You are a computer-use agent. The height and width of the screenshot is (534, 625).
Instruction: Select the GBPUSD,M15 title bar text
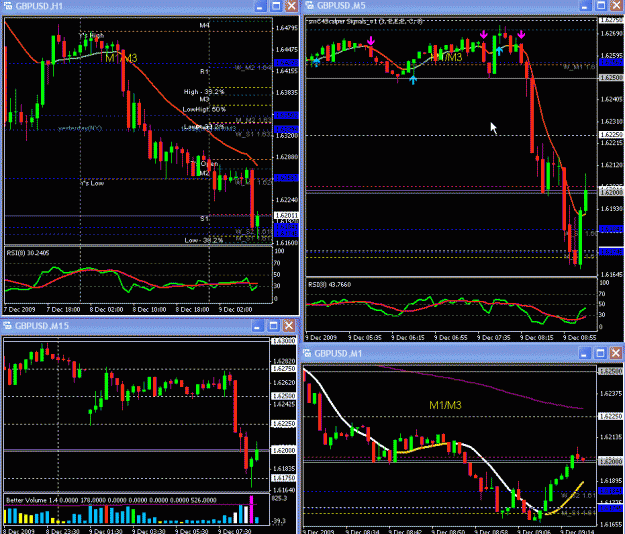coord(42,326)
